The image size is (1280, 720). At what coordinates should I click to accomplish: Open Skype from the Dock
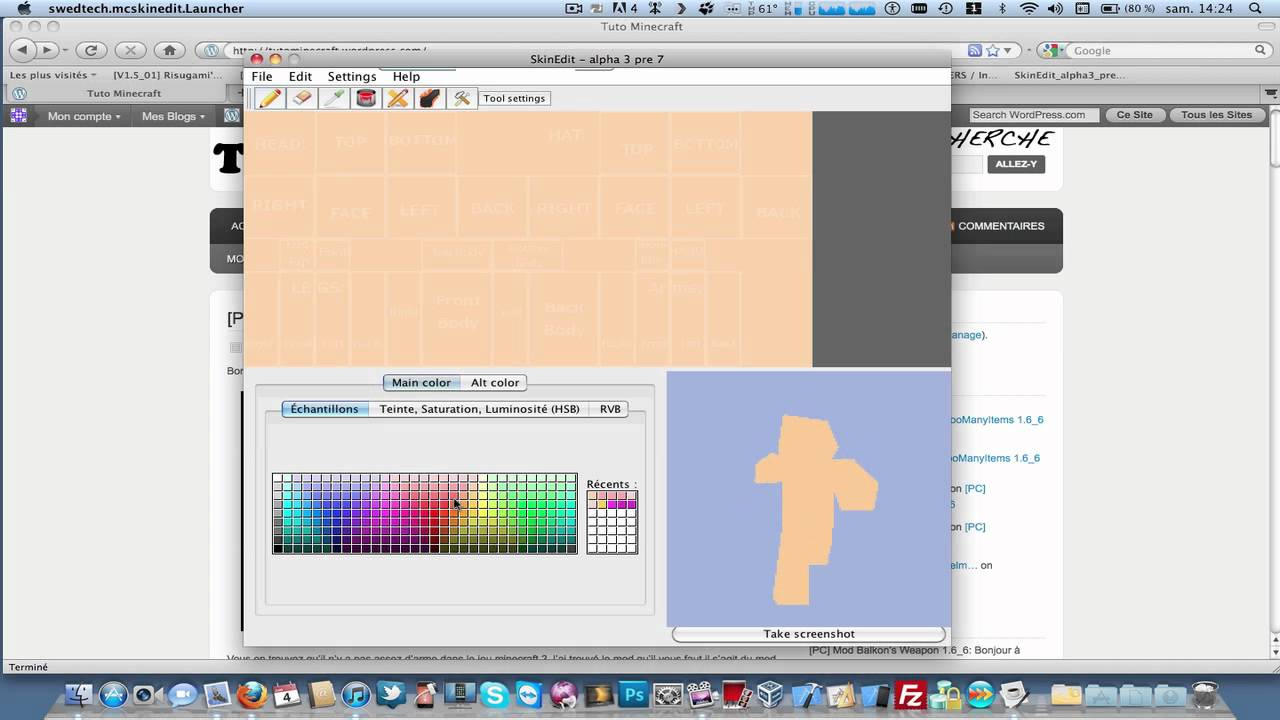point(494,694)
